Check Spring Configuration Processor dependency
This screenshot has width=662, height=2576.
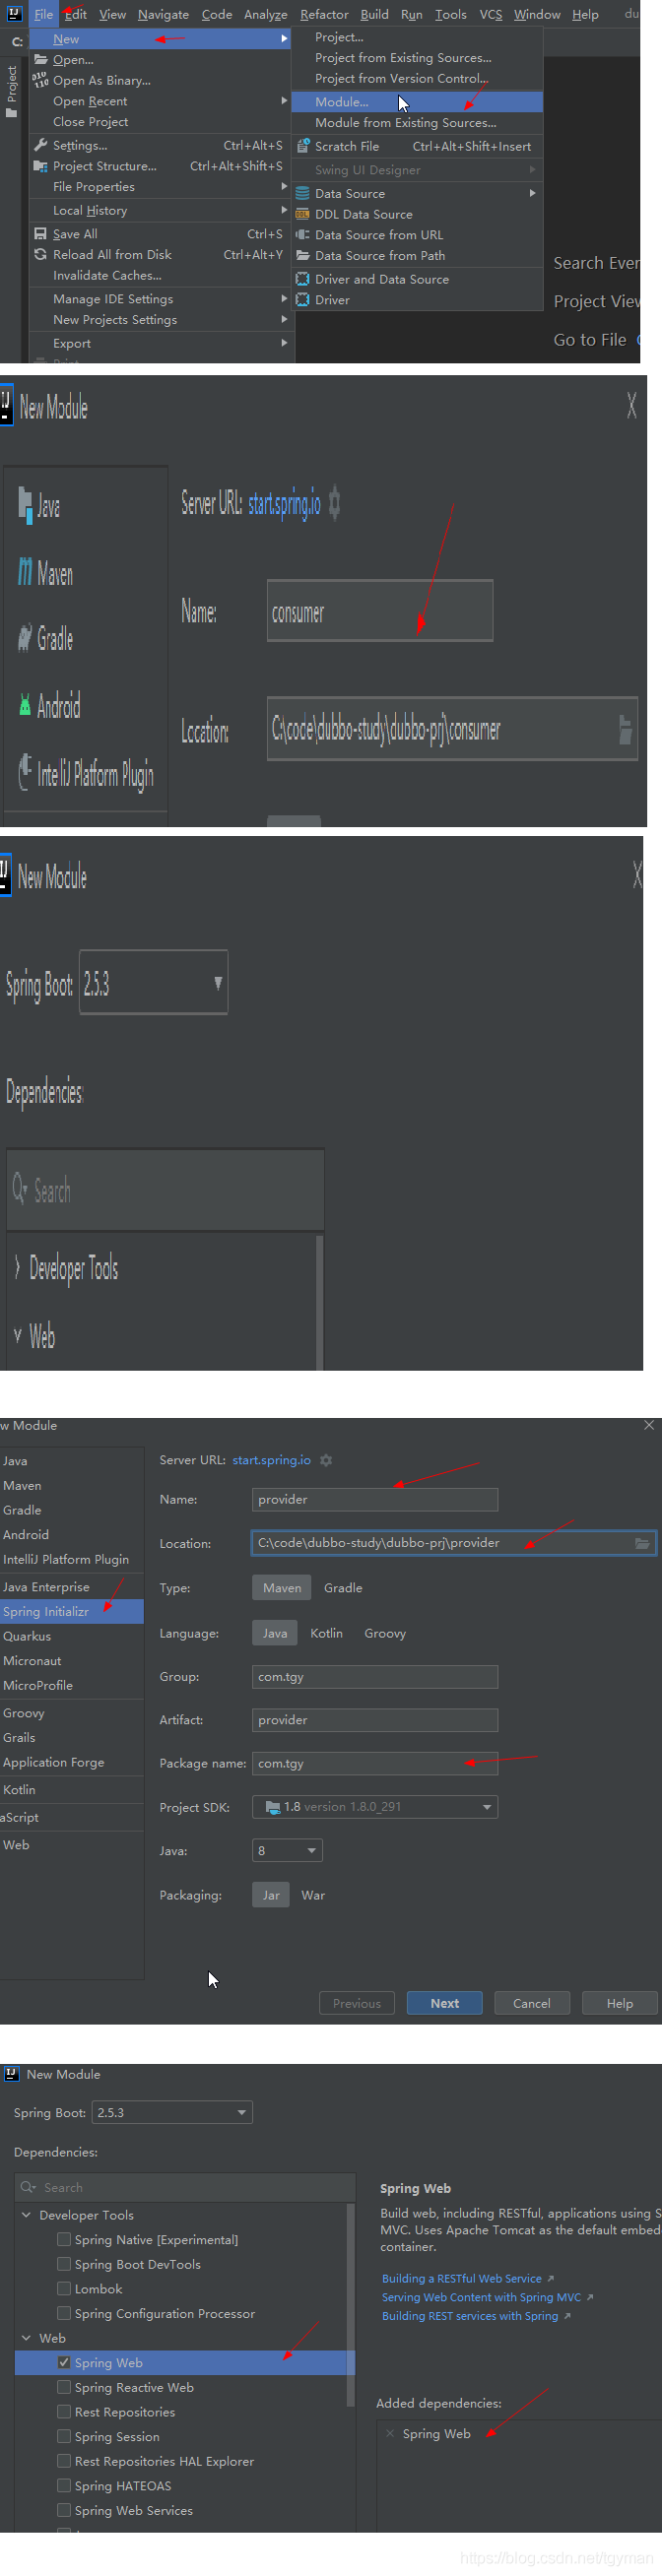[64, 2313]
